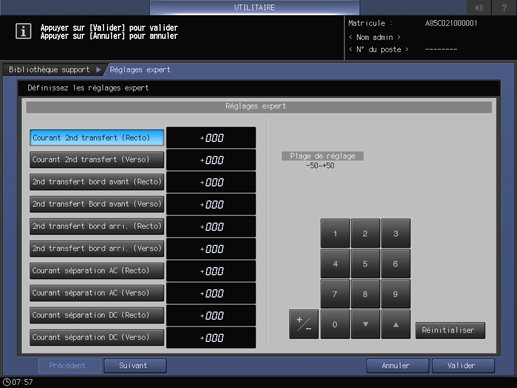Click the Nom admin label

[x=375, y=37]
